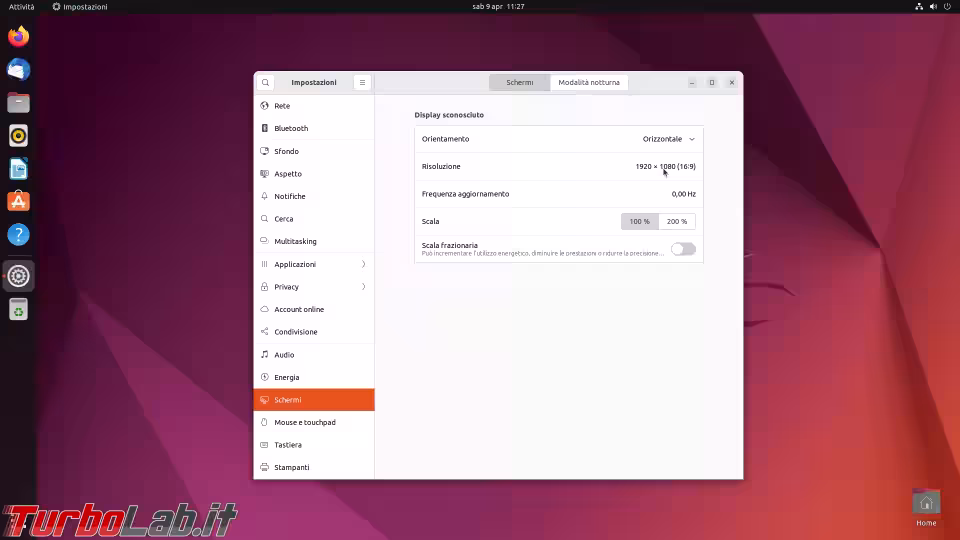Open Help from the dock
This screenshot has height=540, width=960.
(18, 234)
